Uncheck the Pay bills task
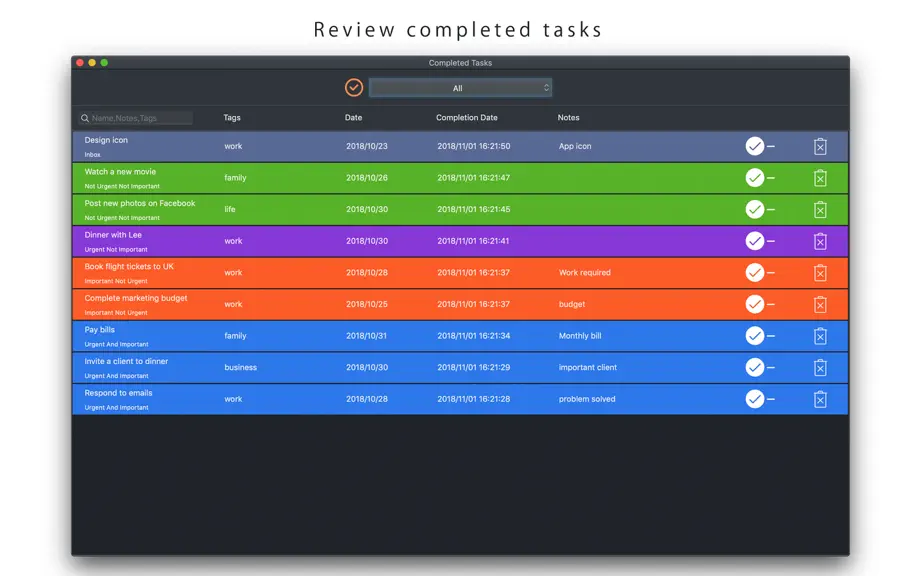This screenshot has height=576, width=922. click(x=755, y=336)
